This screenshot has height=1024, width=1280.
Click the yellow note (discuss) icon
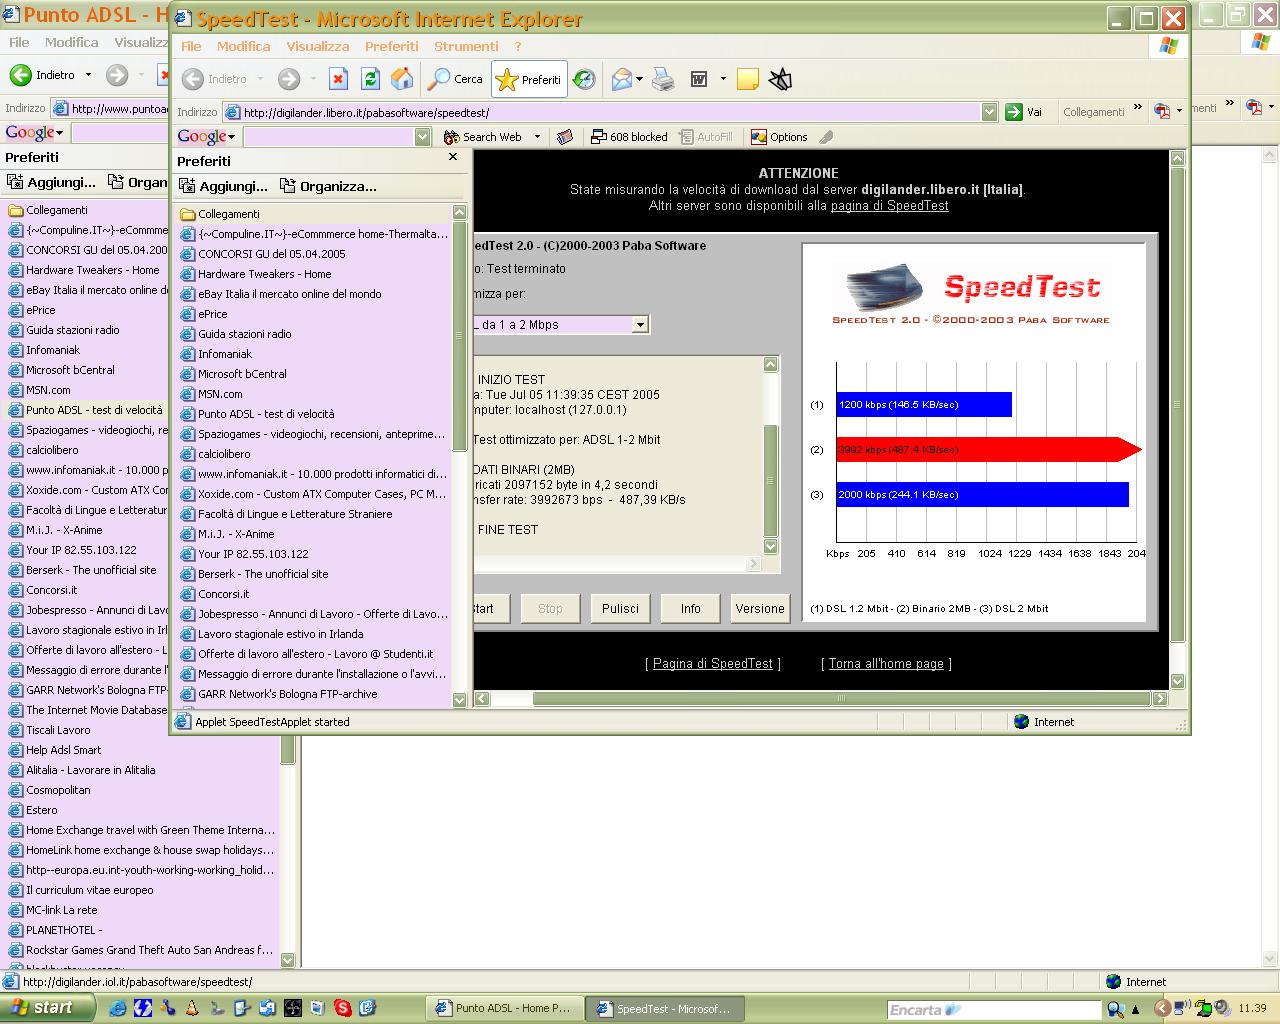[748, 79]
